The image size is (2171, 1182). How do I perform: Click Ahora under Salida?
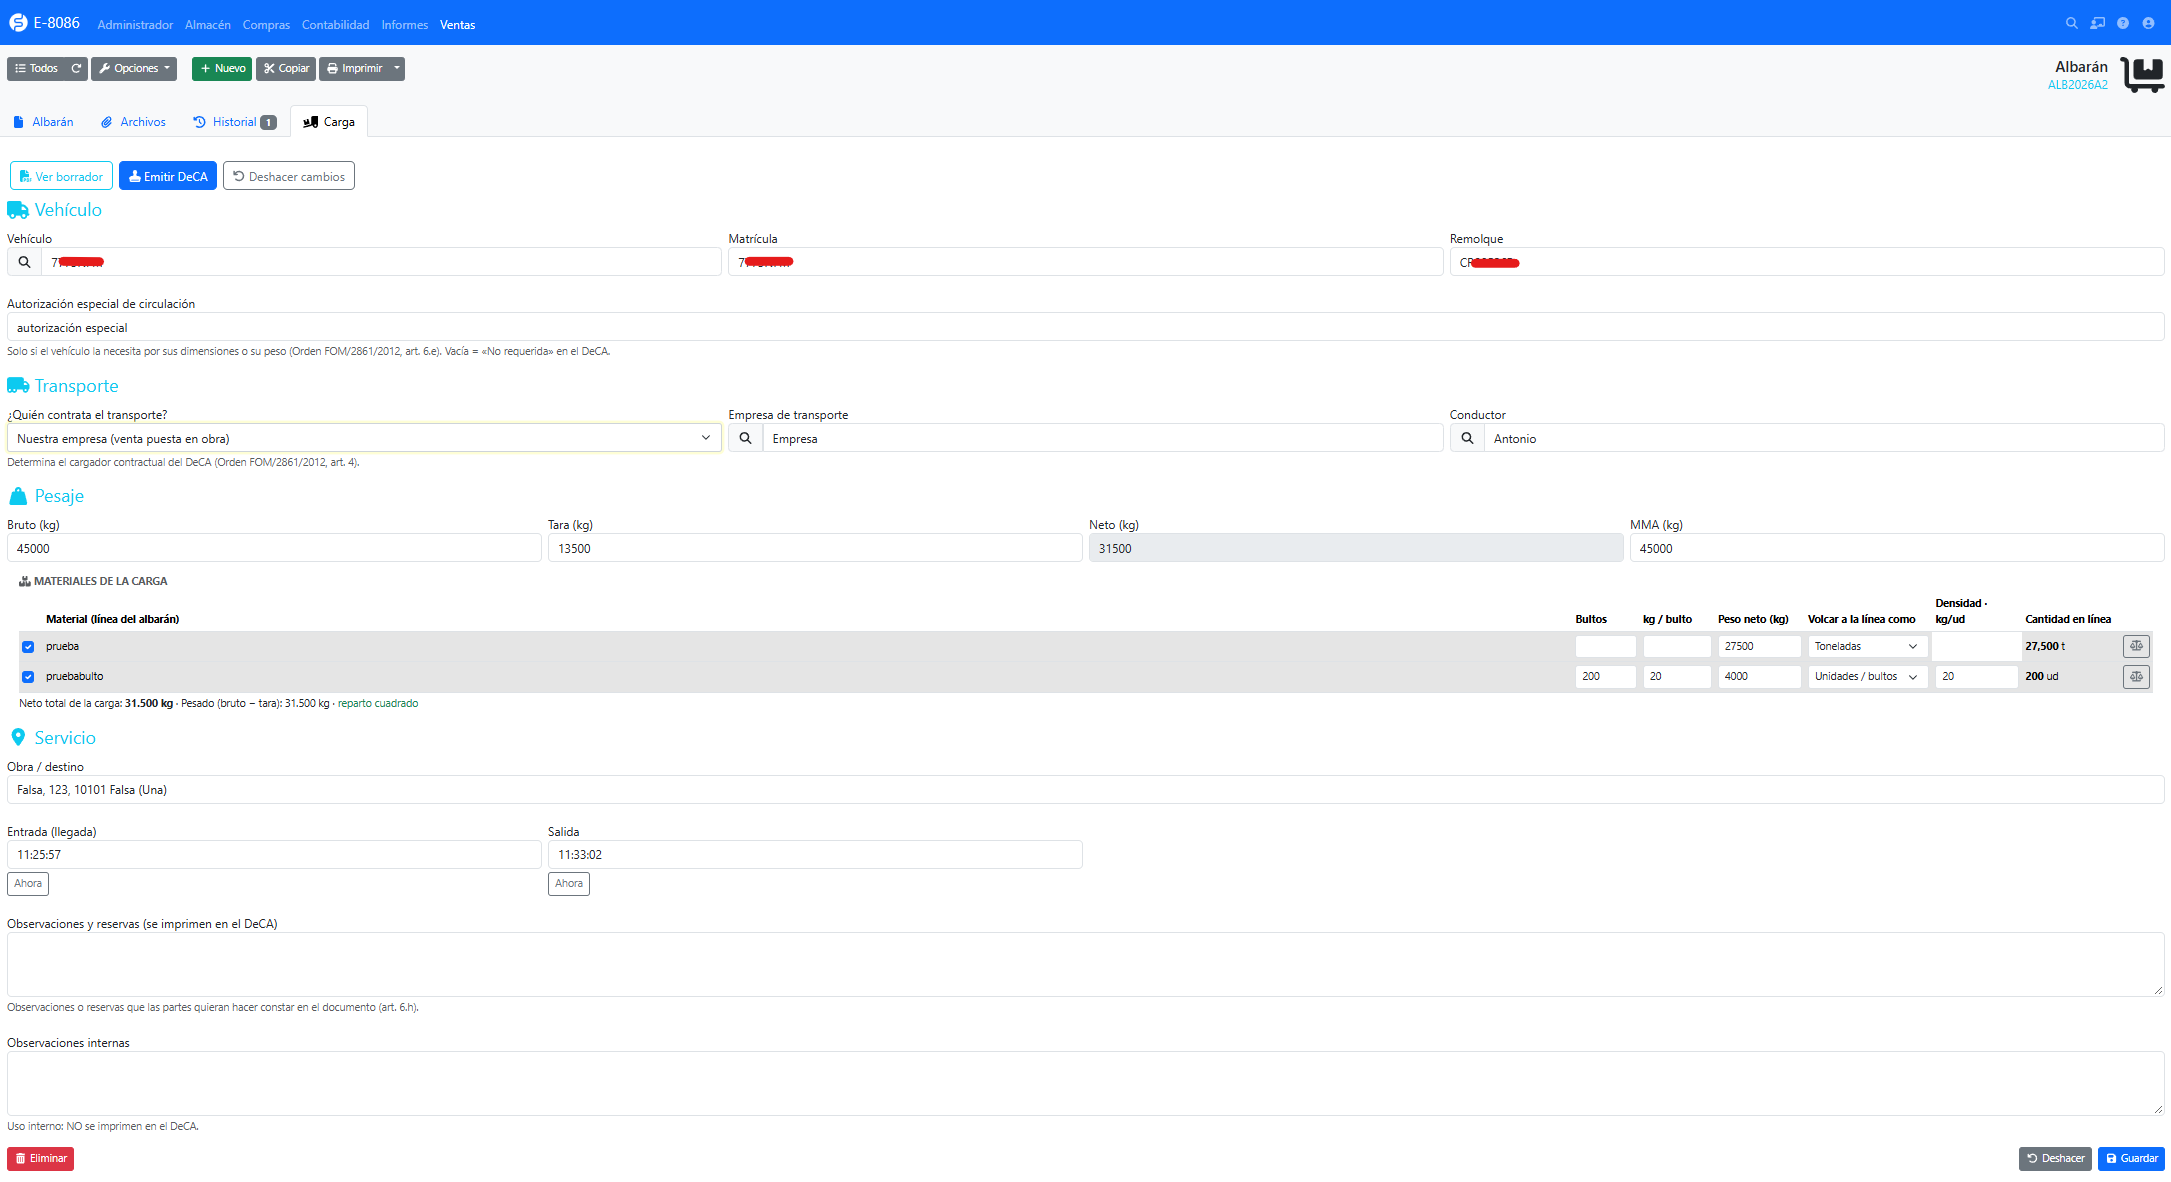[x=569, y=884]
